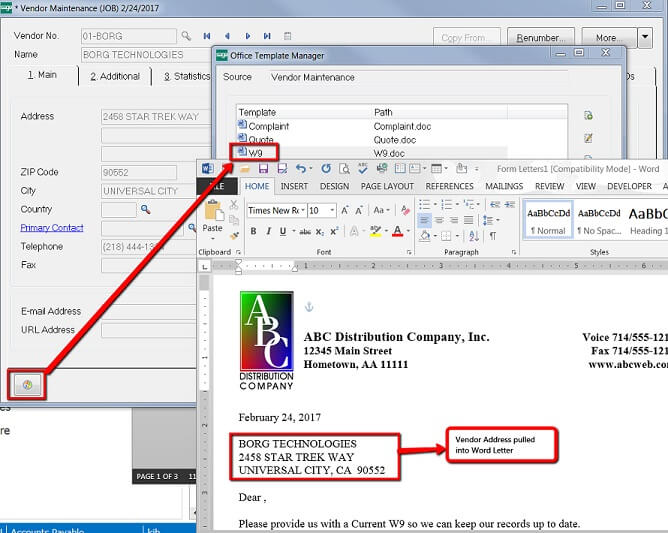
Task: Open the 3. Statistics tab in Vendor Maintenance
Action: pos(187,76)
